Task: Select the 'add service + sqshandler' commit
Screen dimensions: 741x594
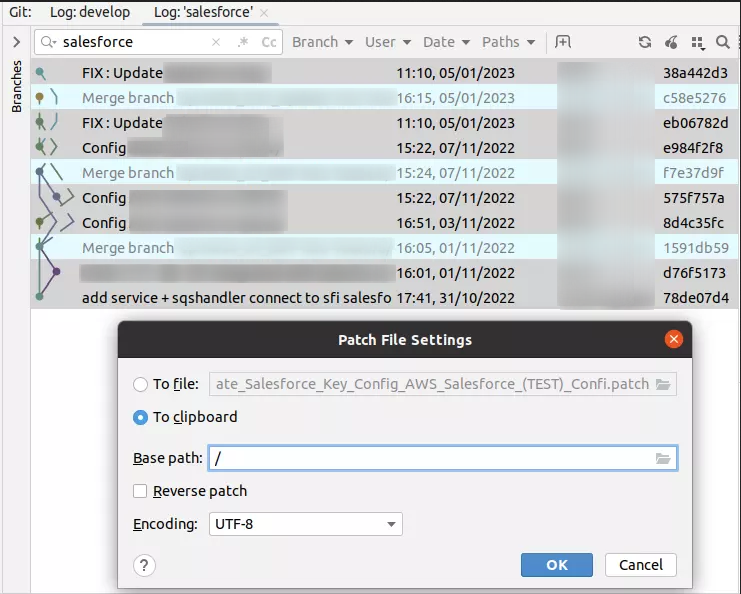Action: tap(384, 298)
